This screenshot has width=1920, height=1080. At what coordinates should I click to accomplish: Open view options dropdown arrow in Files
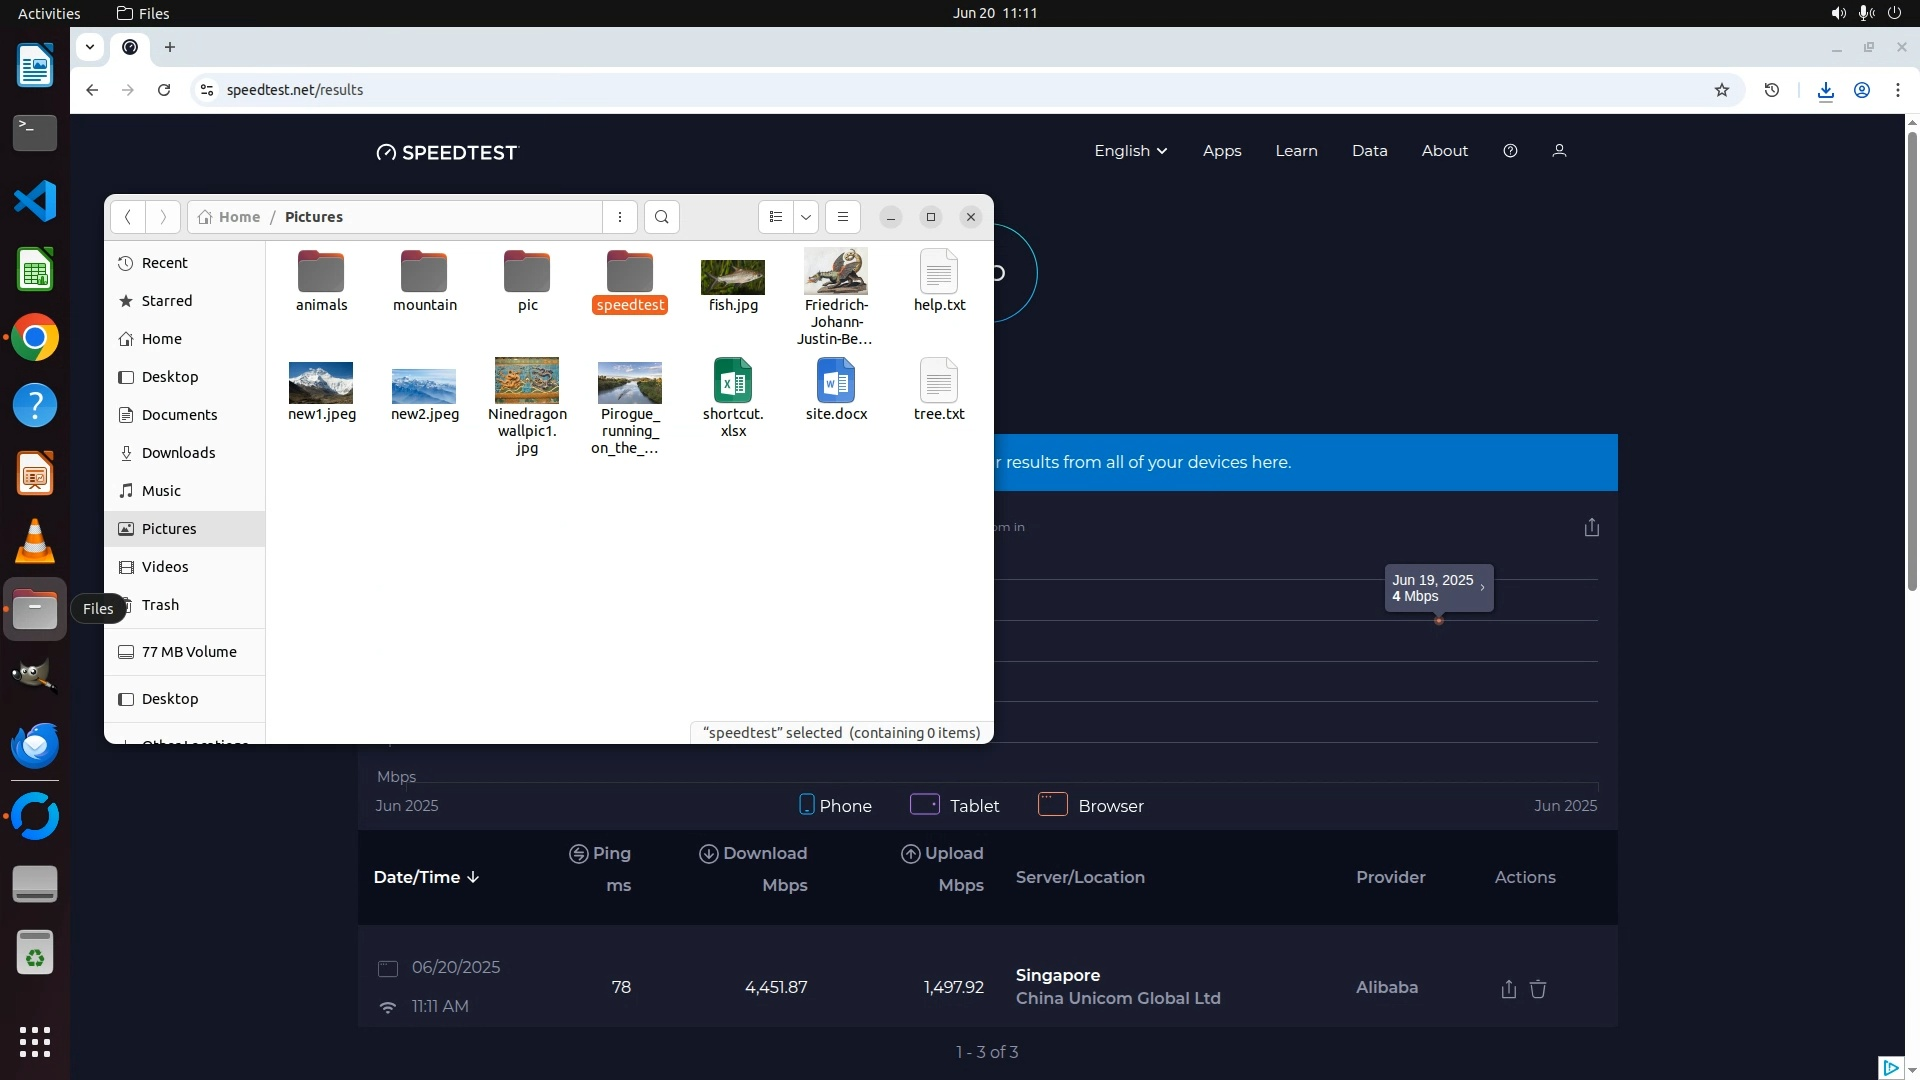[805, 217]
